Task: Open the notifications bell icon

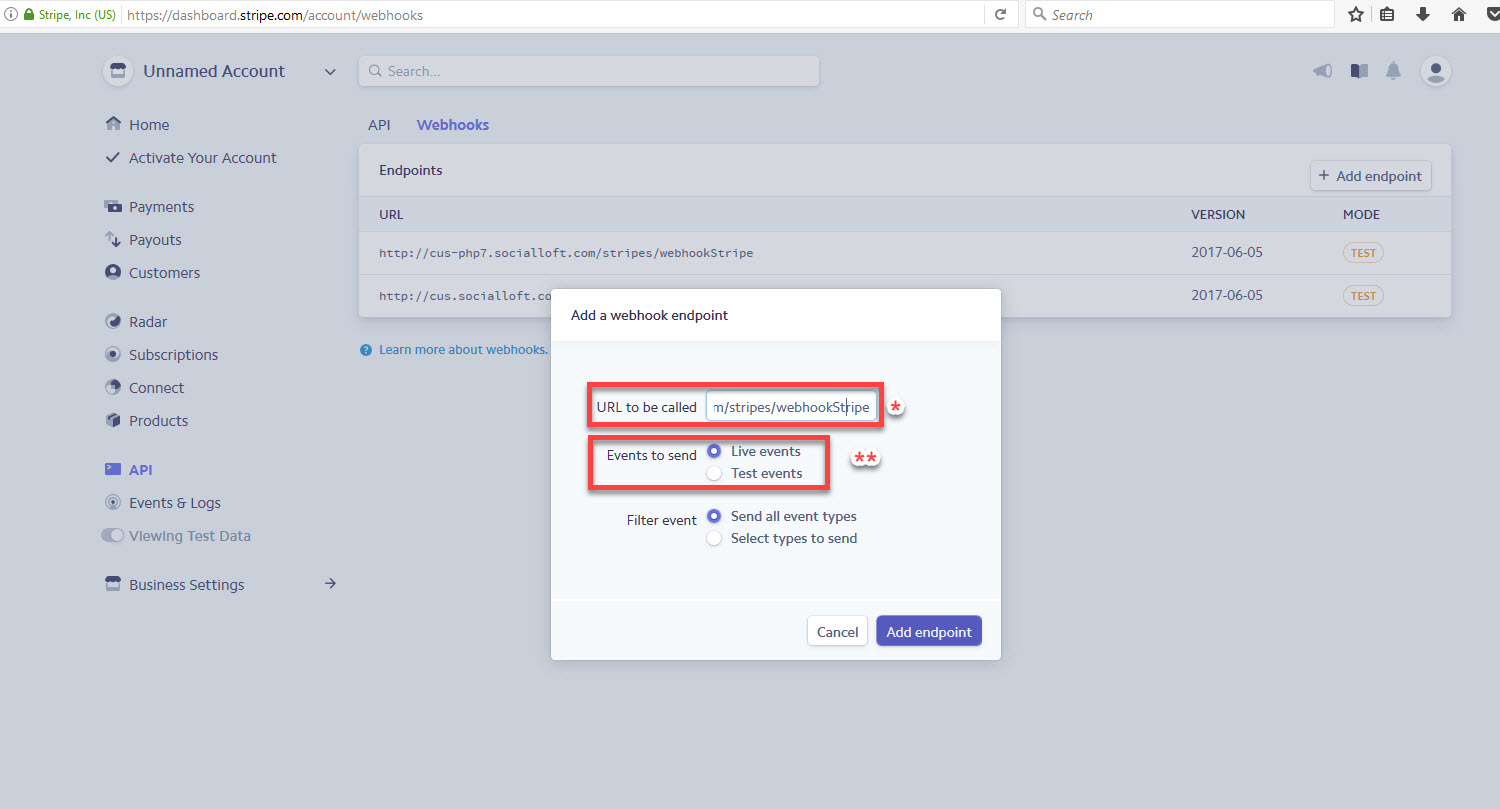Action: [1393, 71]
